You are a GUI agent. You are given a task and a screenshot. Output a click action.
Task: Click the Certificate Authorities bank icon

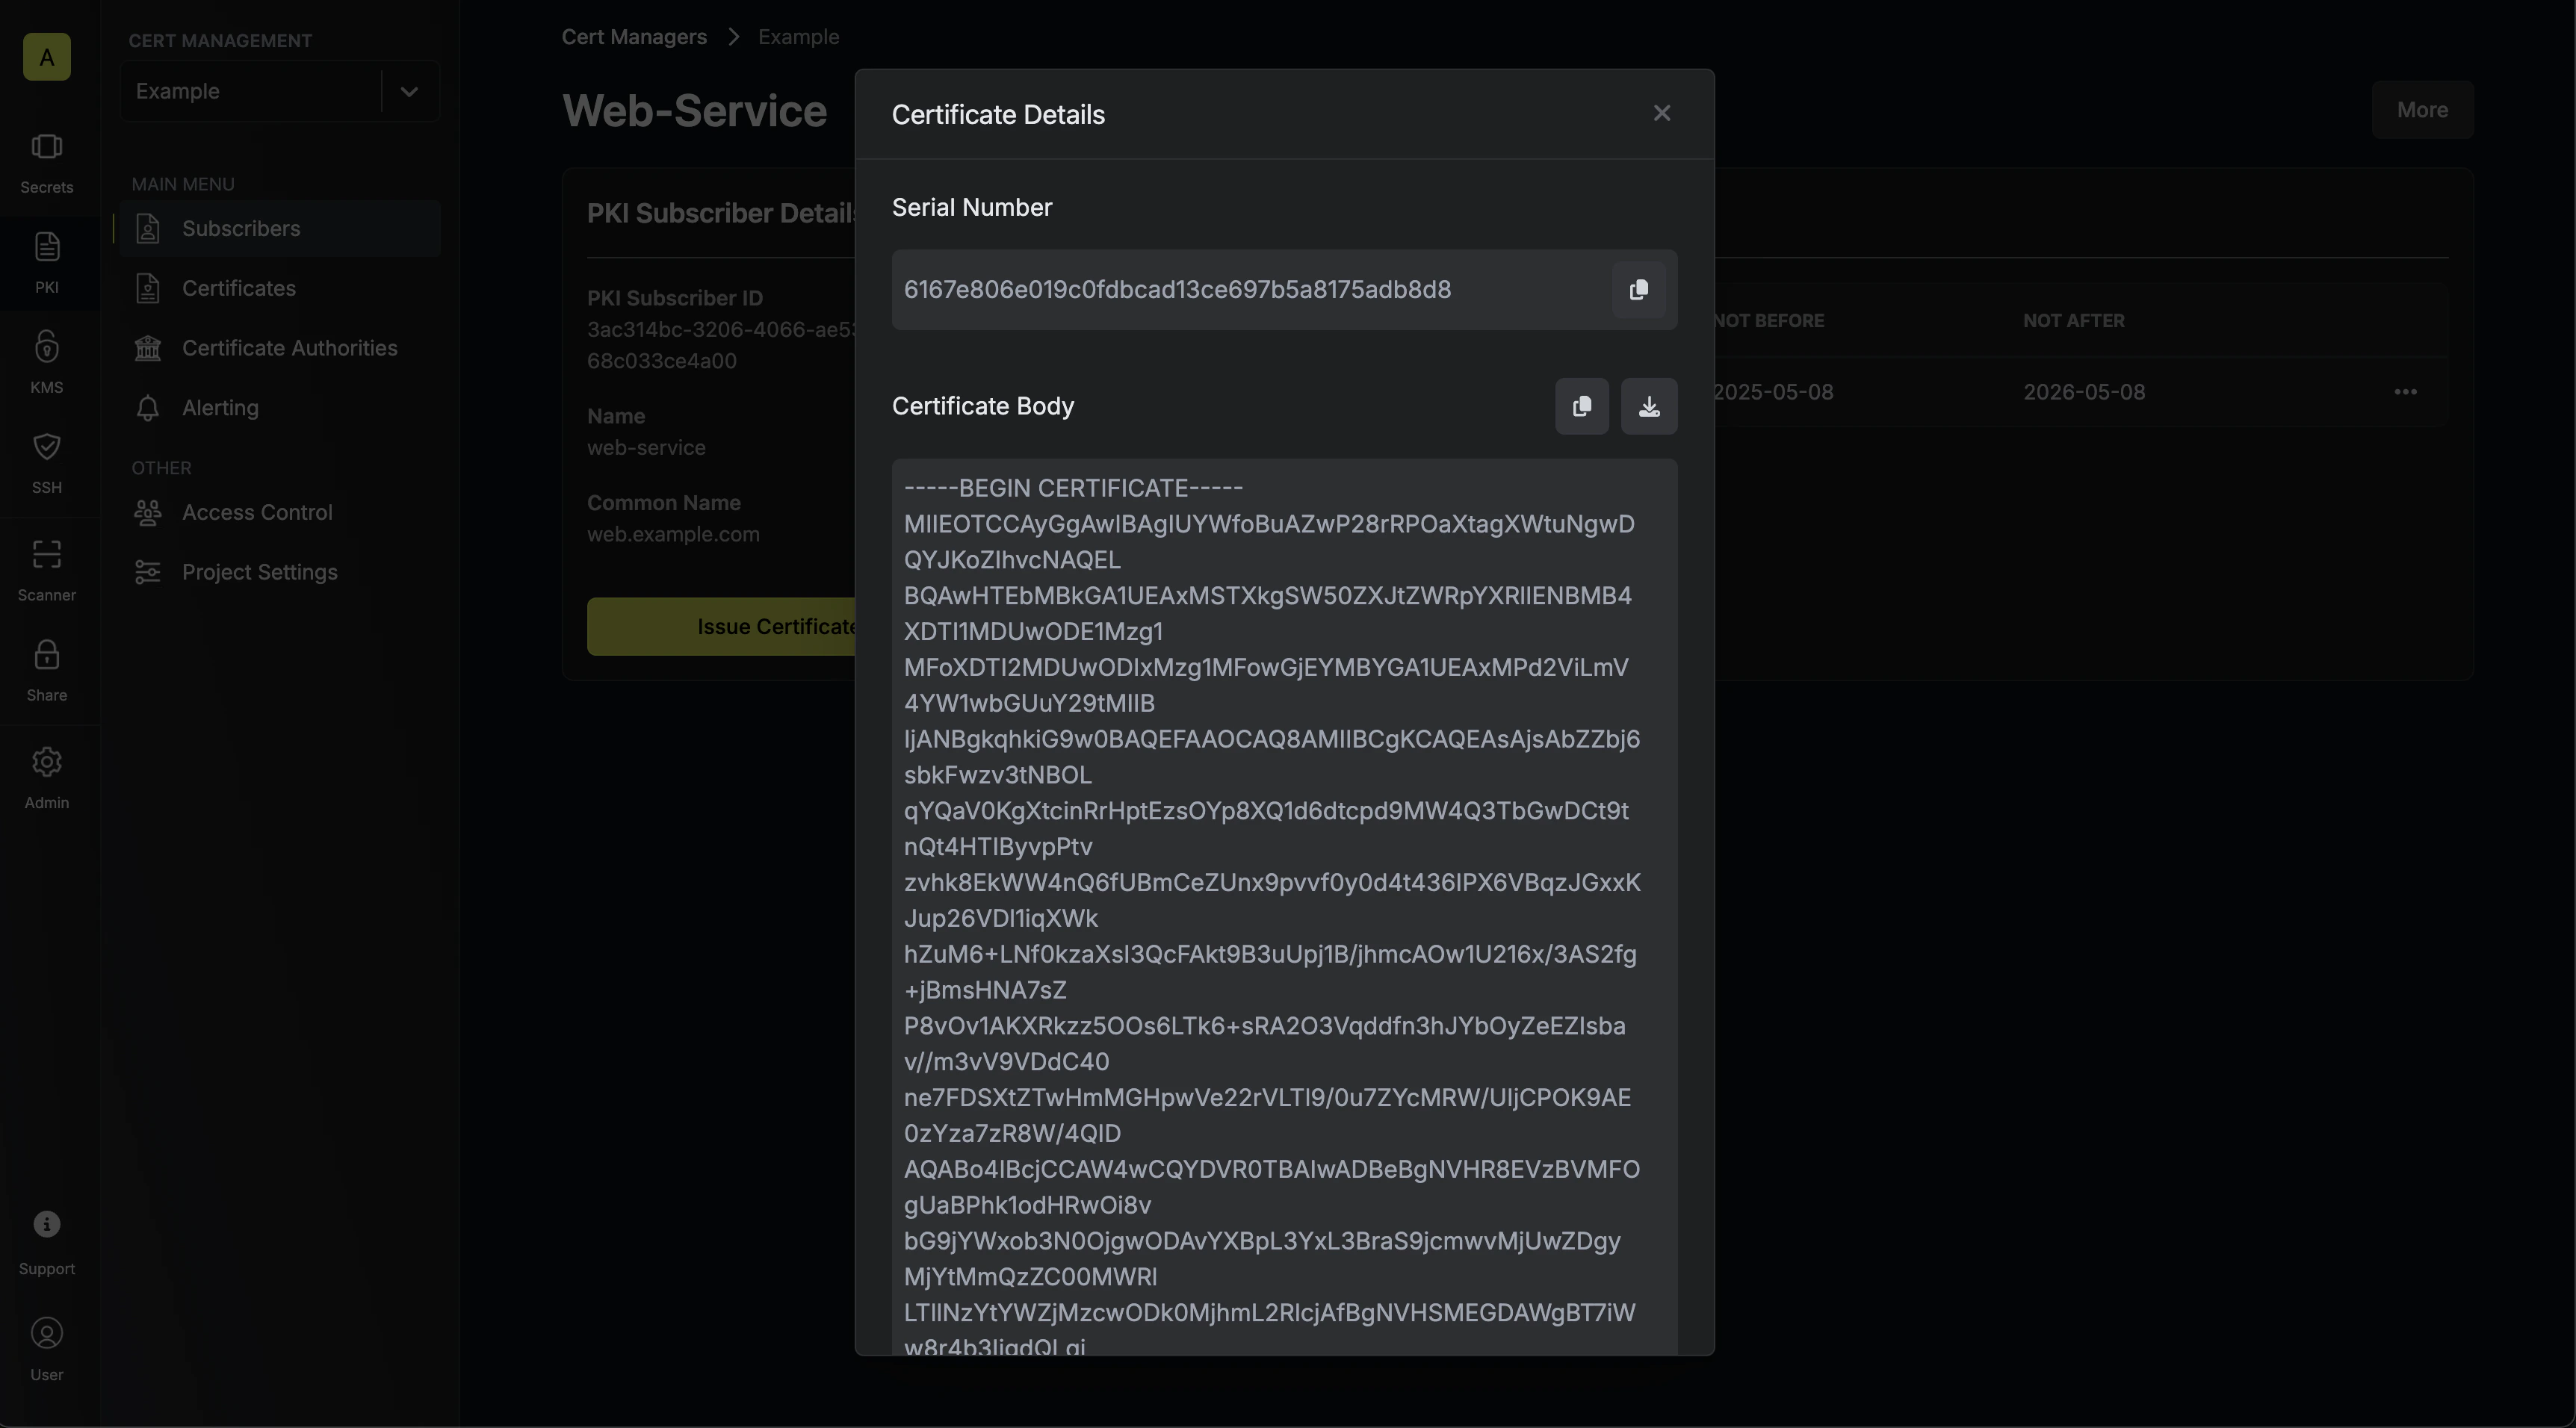tap(148, 348)
